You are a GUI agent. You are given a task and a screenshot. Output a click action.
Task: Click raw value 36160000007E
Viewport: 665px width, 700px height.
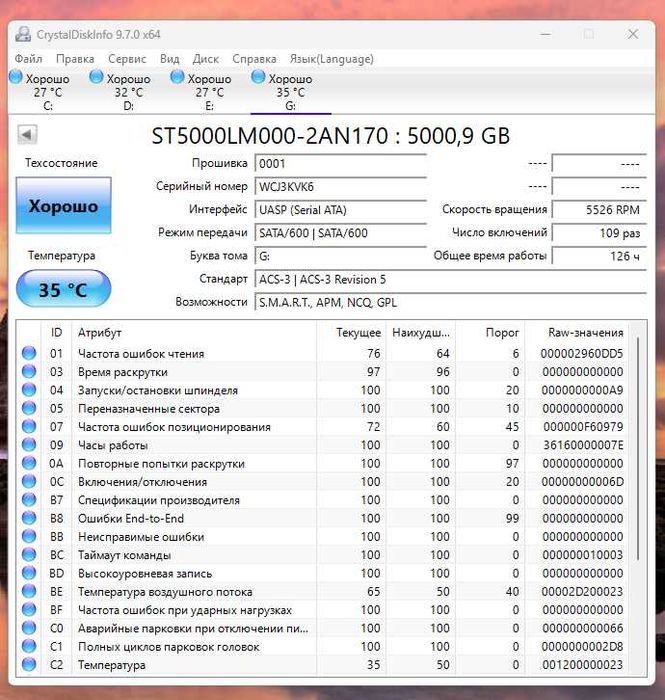pyautogui.click(x=583, y=445)
